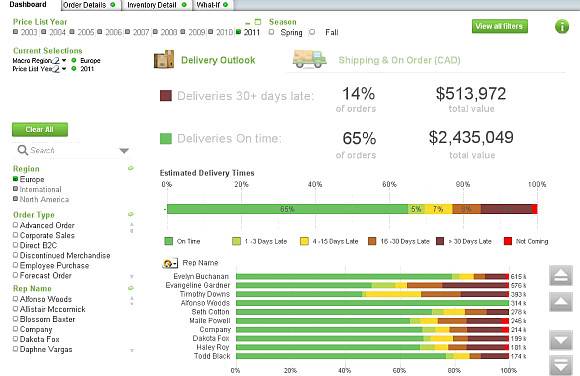The height and width of the screenshot is (376, 580).
Task: Click the magnifier search icon
Action: (x=23, y=150)
